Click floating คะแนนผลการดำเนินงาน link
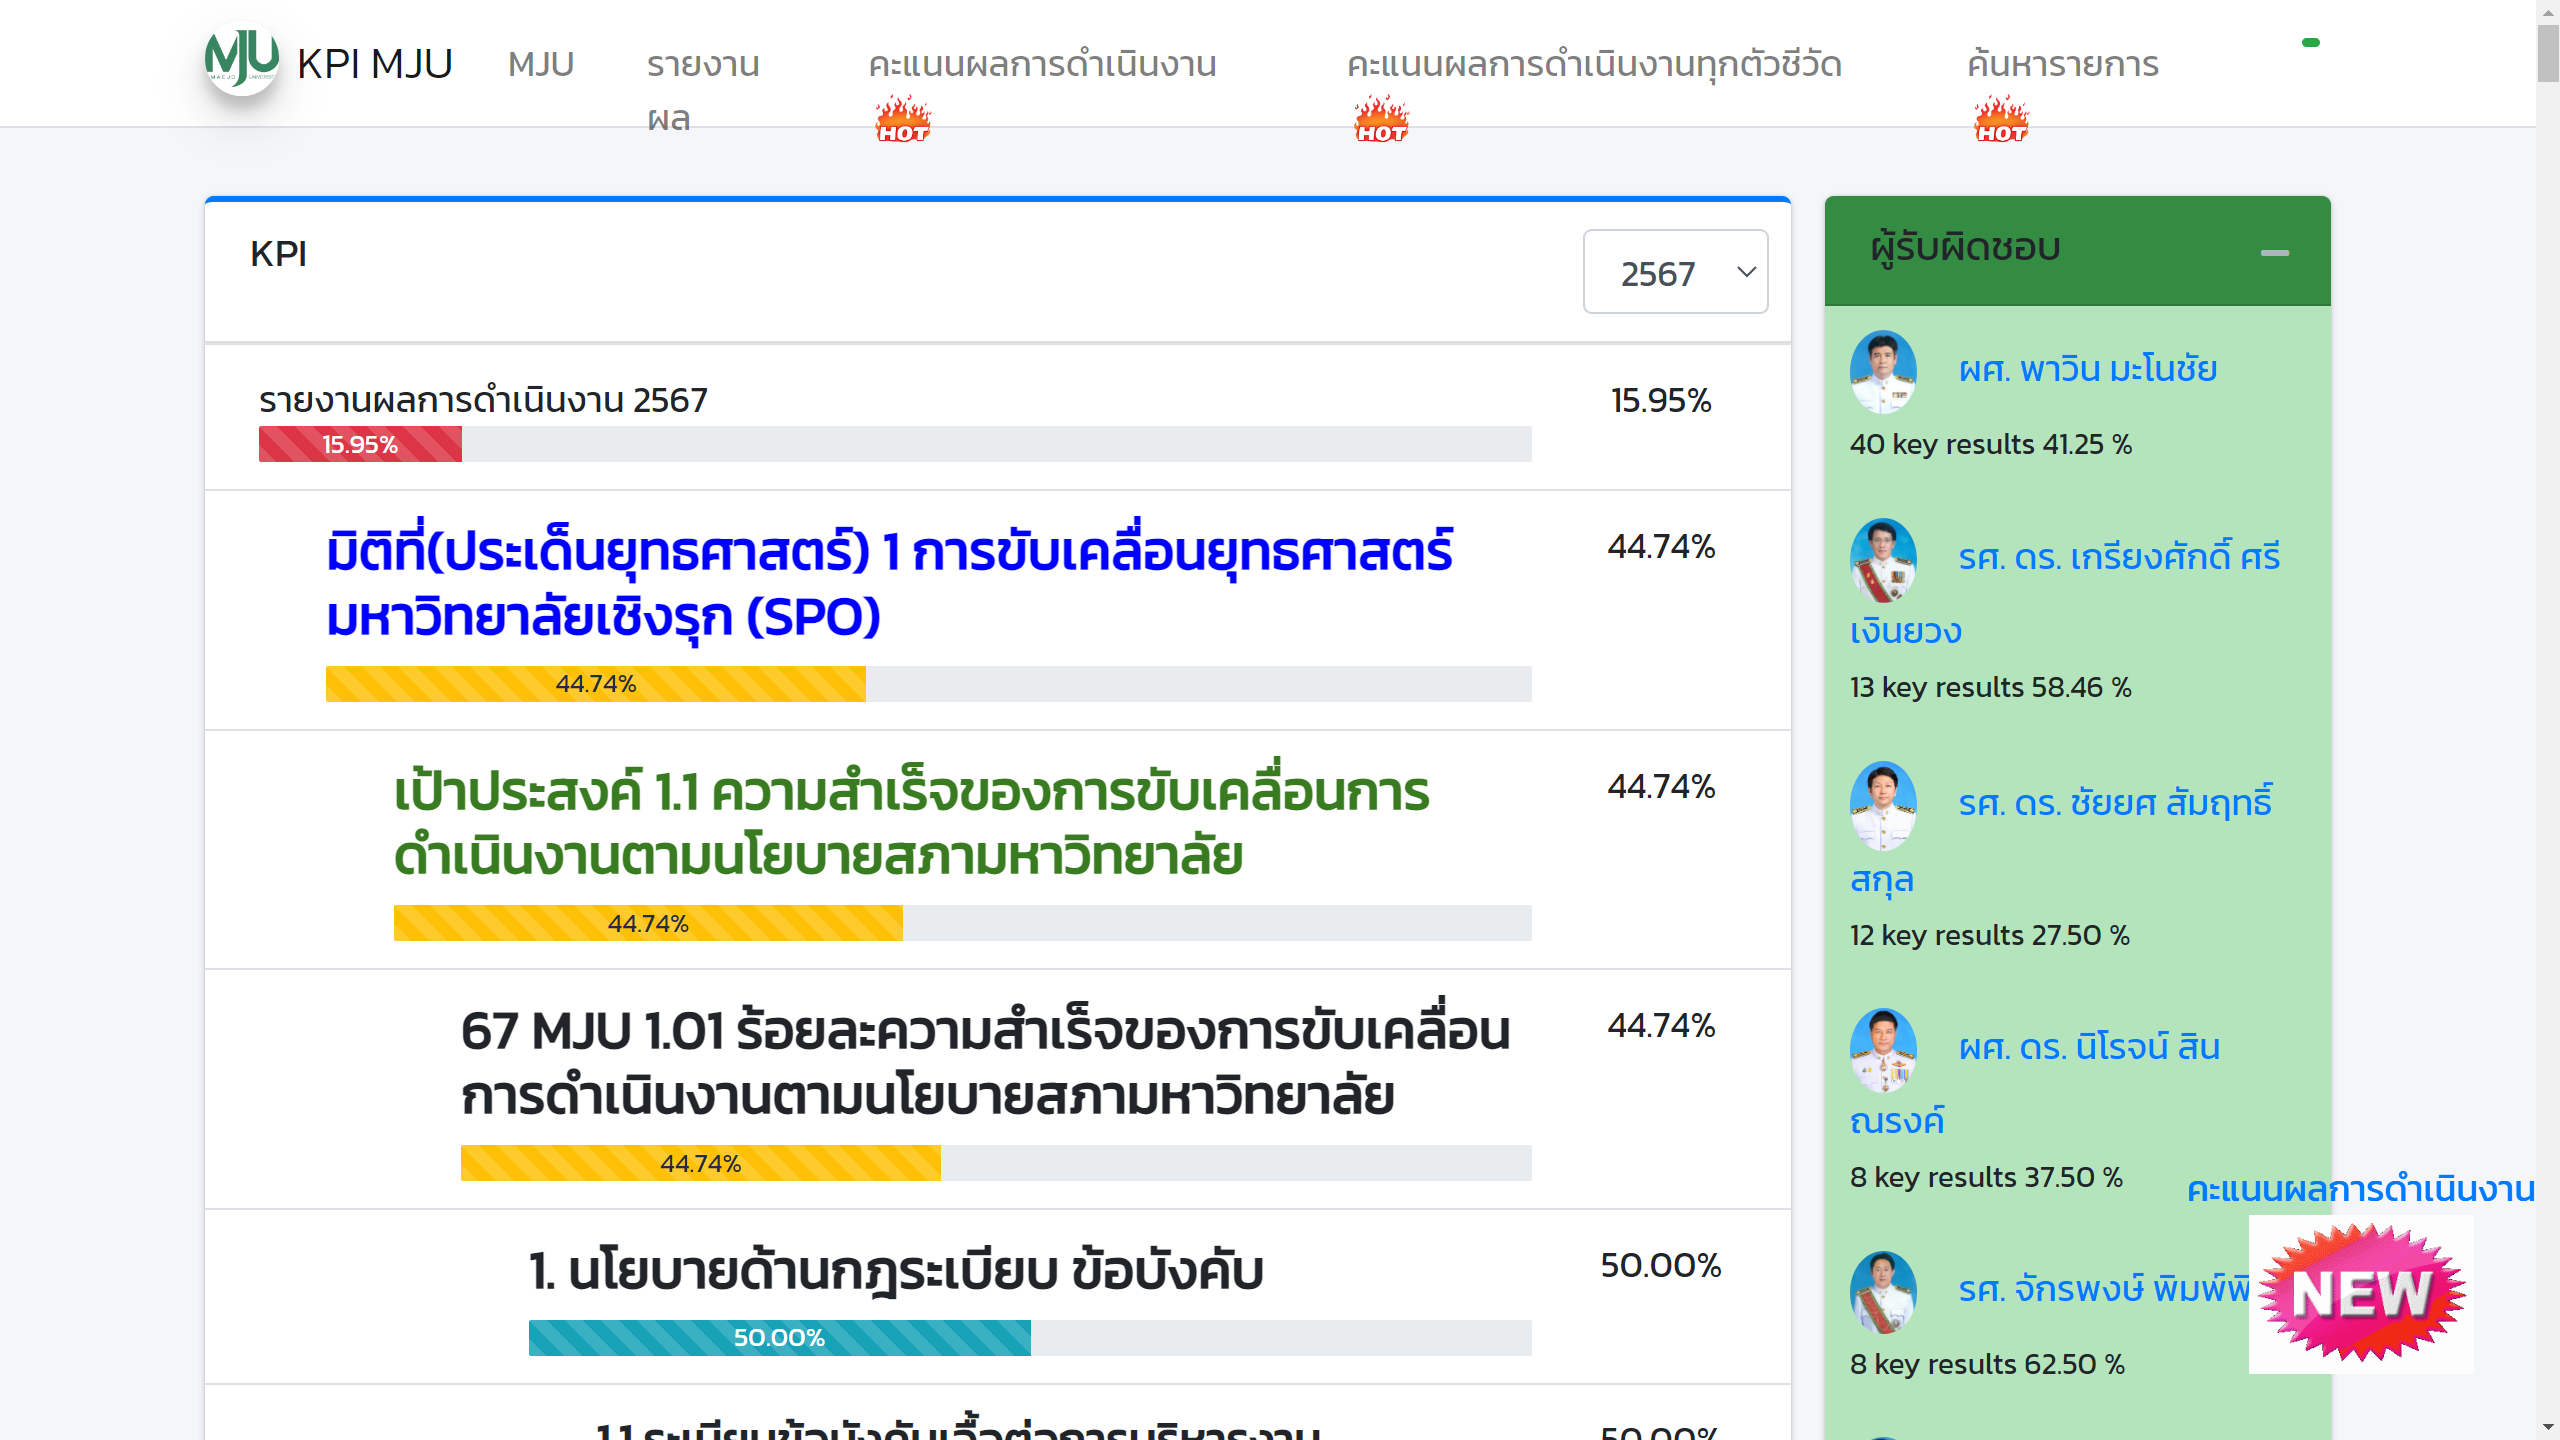This screenshot has height=1440, width=2560. pyautogui.click(x=2360, y=1189)
